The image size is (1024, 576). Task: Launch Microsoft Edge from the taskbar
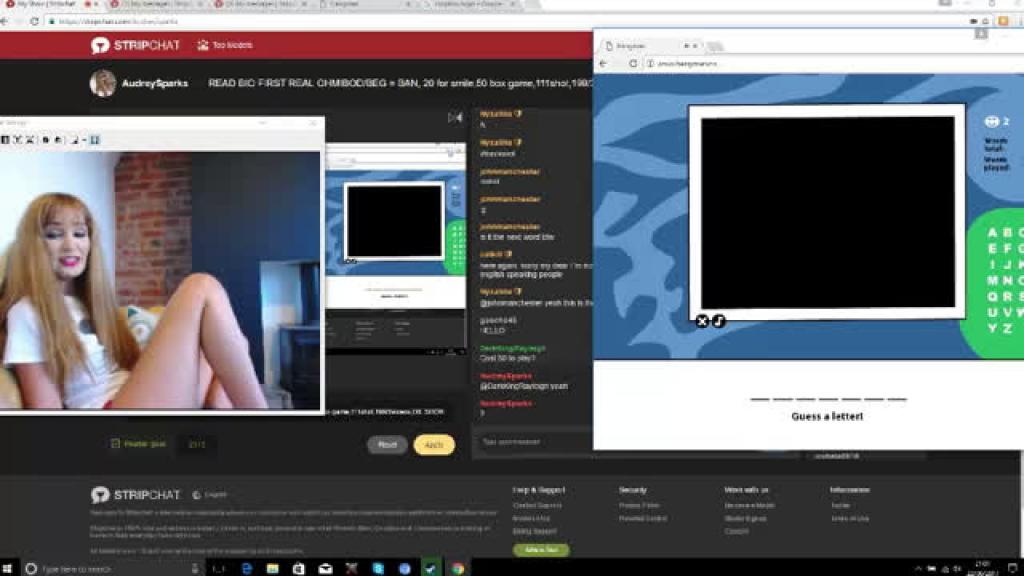click(x=246, y=568)
